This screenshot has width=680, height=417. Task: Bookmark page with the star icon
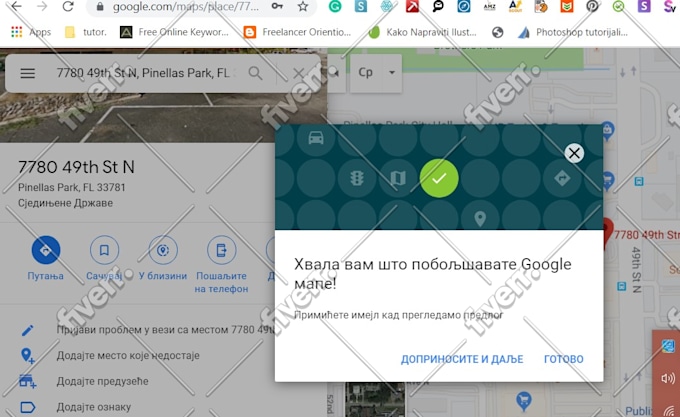[x=303, y=6]
